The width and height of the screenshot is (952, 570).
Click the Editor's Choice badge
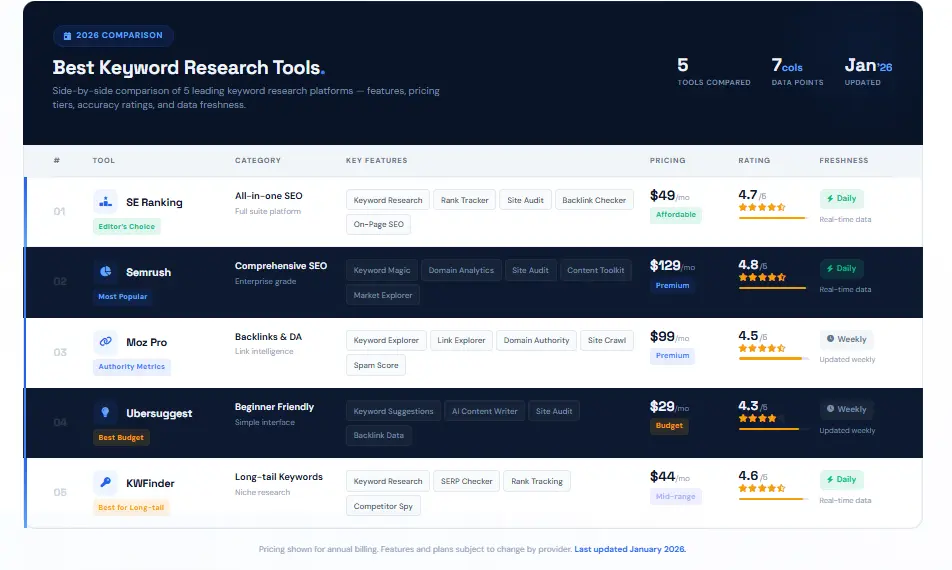(126, 226)
